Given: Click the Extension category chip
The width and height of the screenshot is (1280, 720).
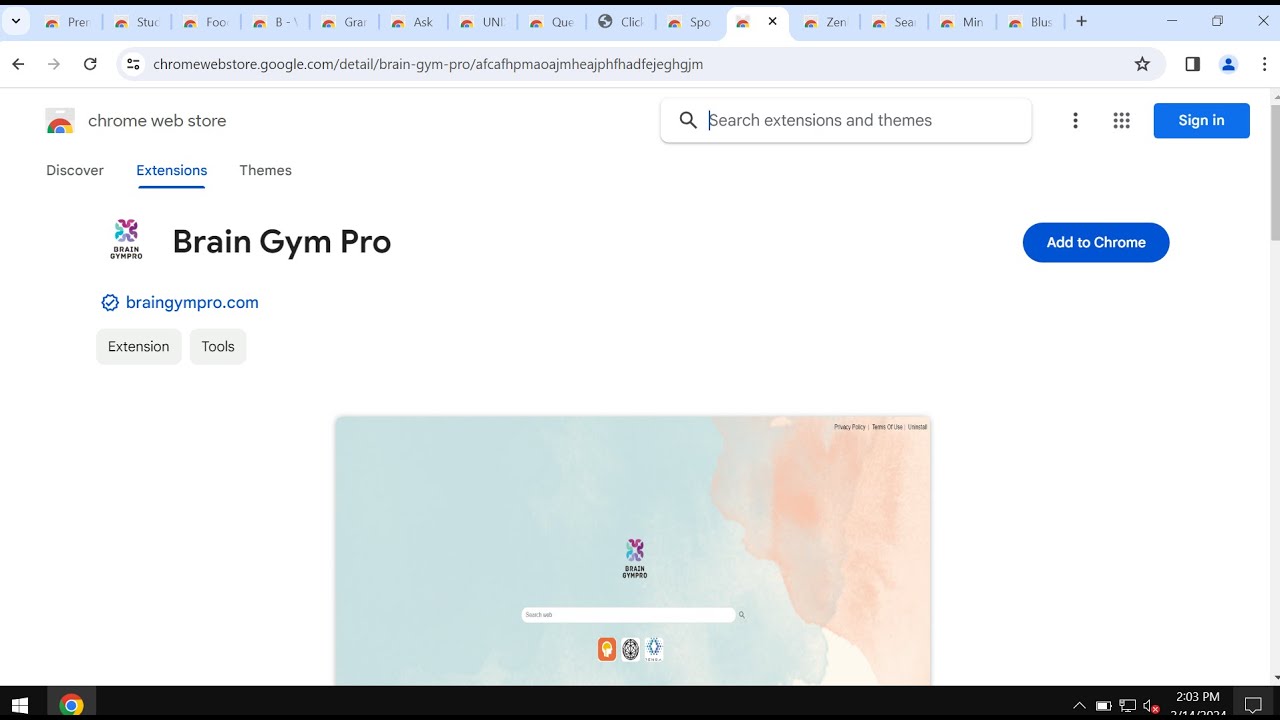Looking at the screenshot, I should [x=139, y=346].
